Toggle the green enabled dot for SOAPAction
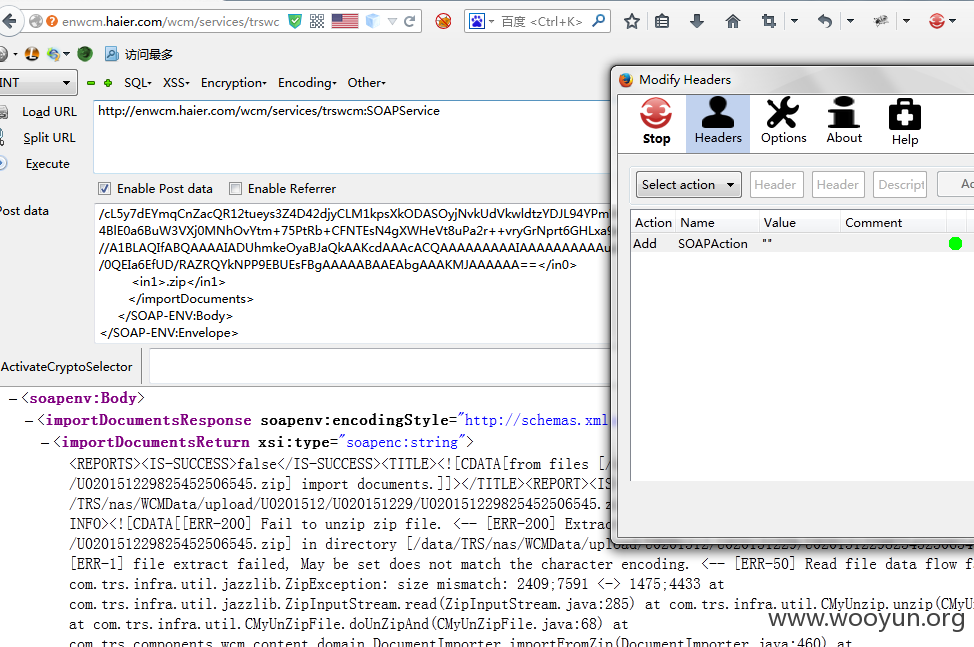The image size is (974, 647). click(x=955, y=243)
